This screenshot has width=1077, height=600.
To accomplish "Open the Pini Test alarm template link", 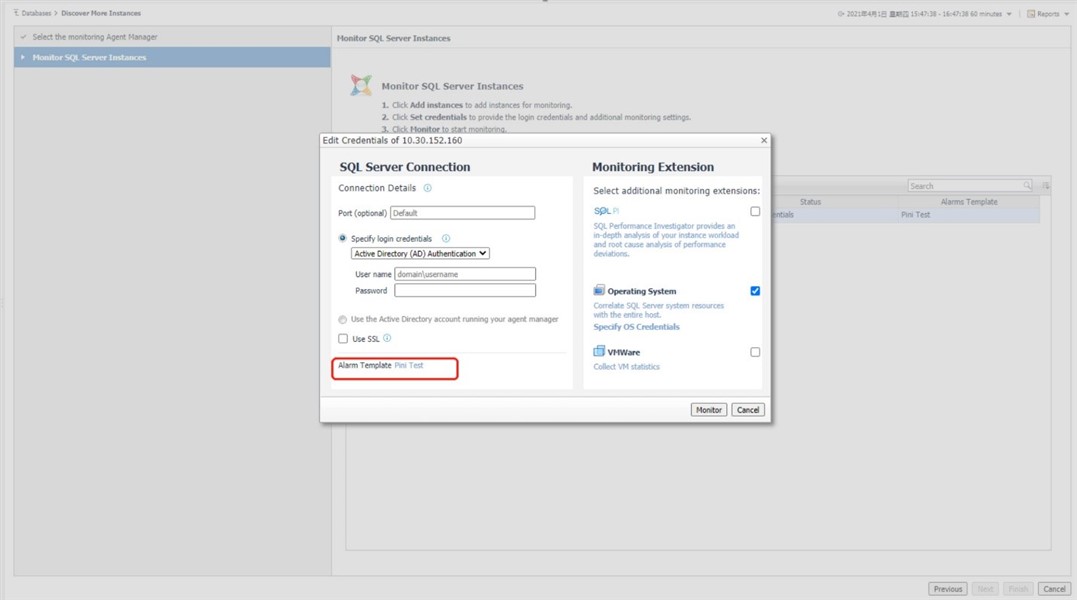I will click(x=409, y=365).
